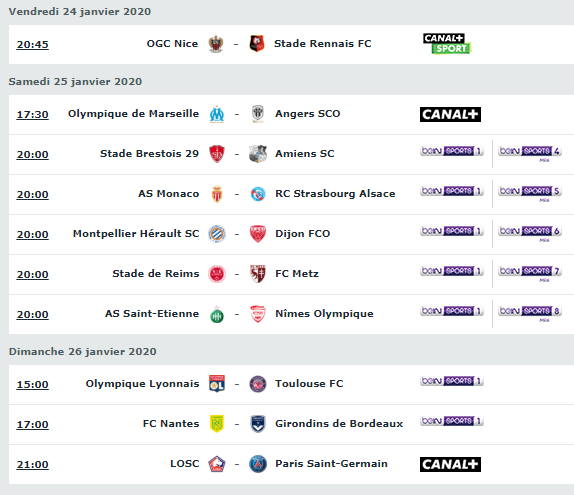Click the AS Monaco club crest

(217, 194)
